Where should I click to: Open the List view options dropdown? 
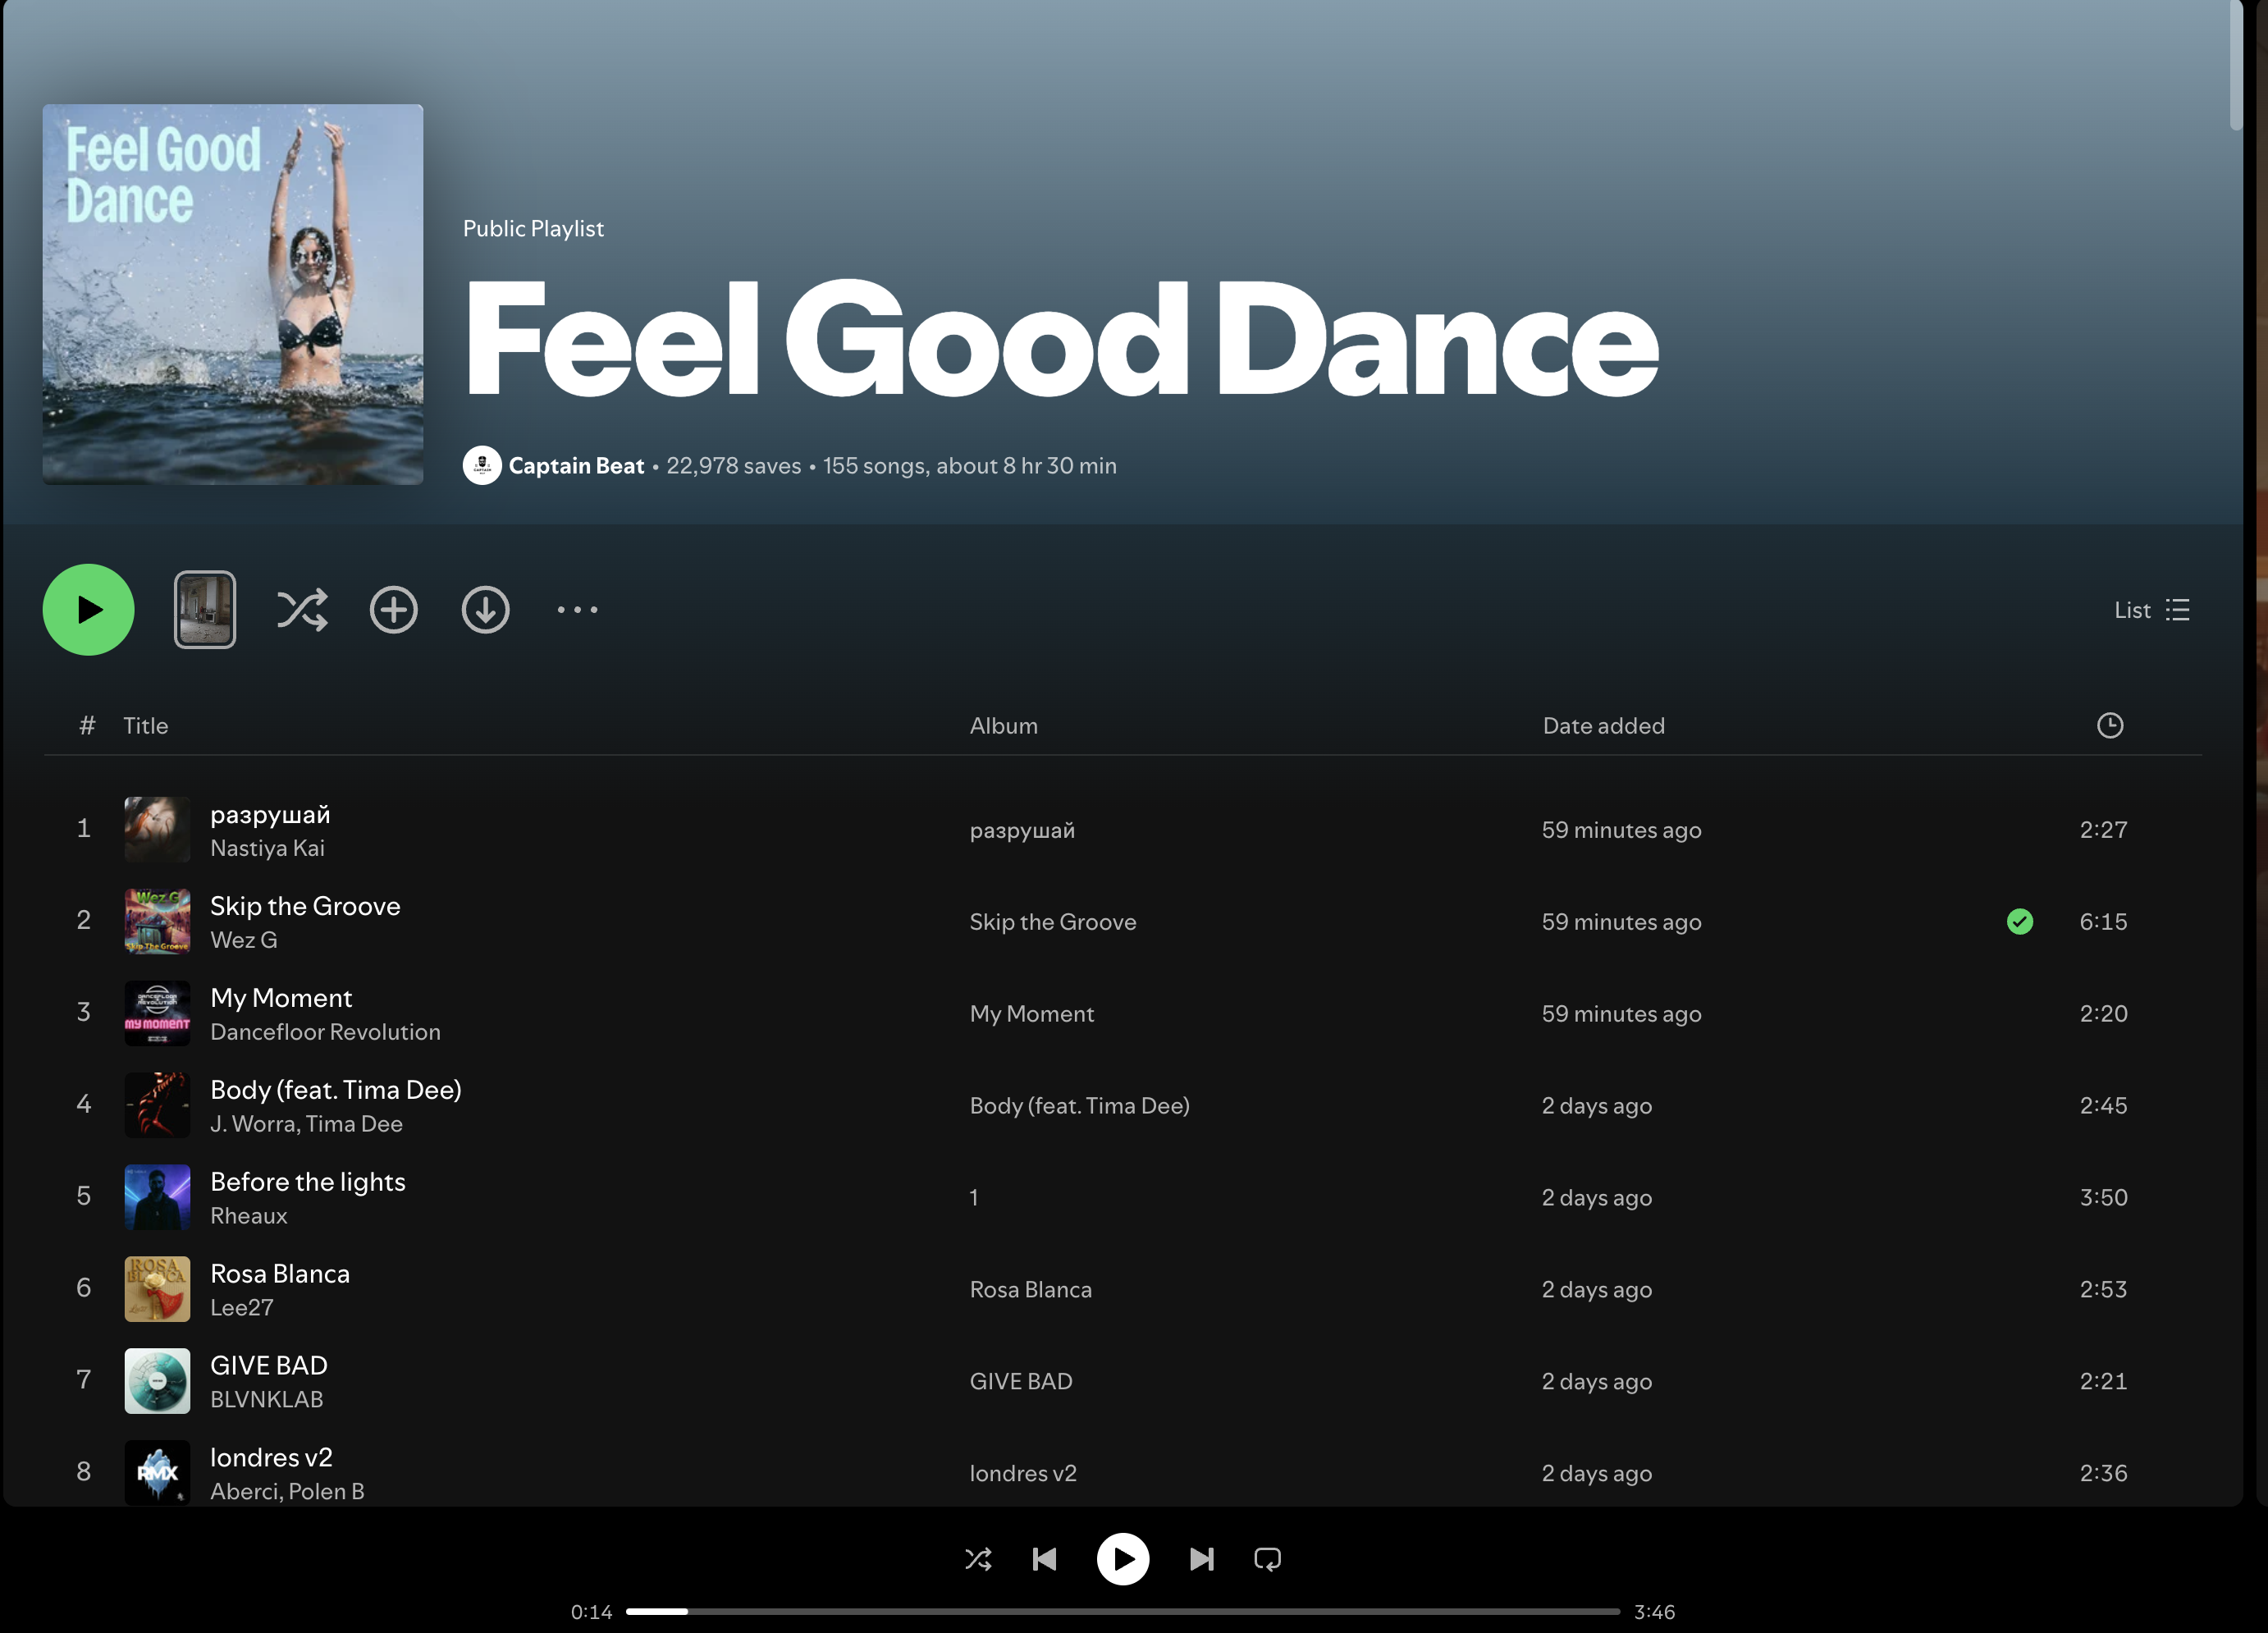pyautogui.click(x=2152, y=610)
